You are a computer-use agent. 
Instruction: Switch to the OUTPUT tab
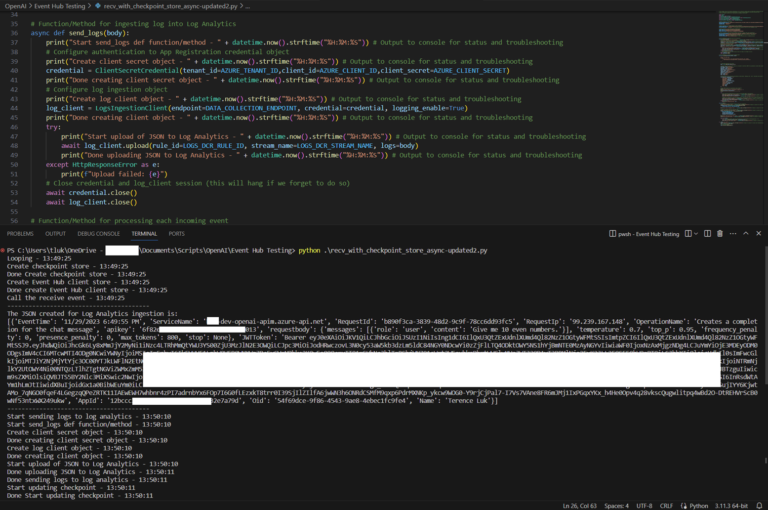[x=55, y=234]
